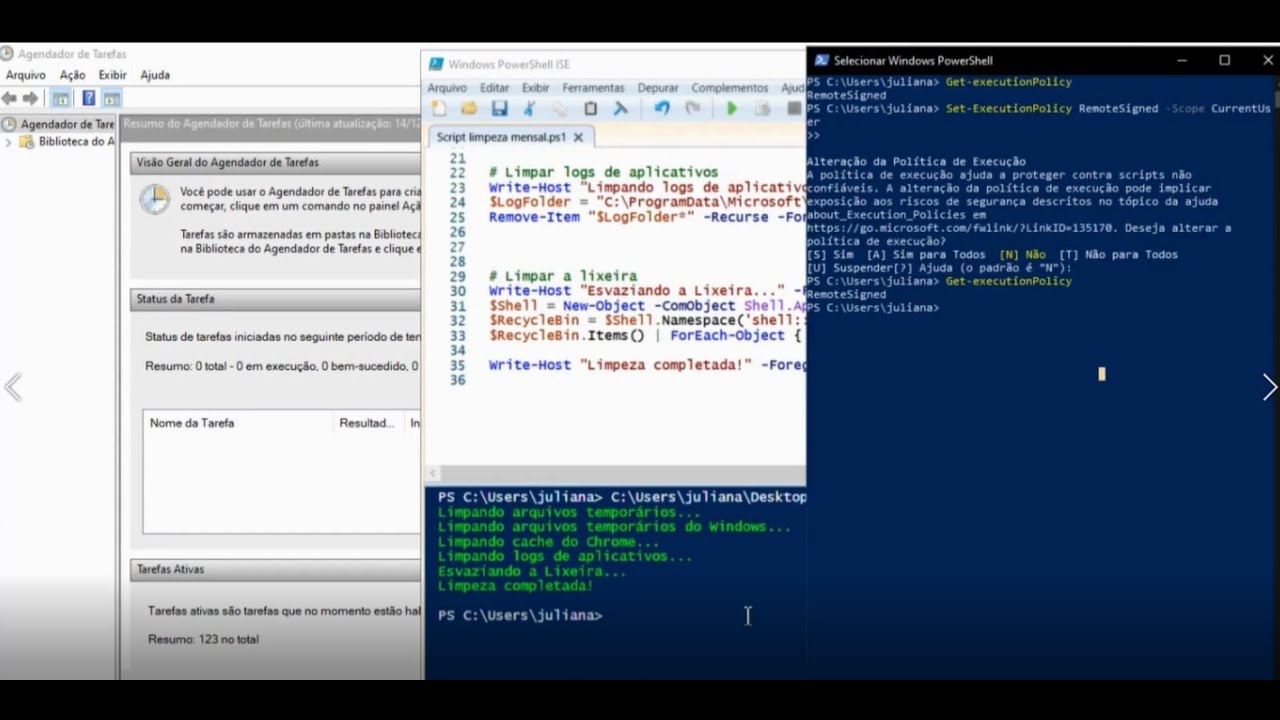This screenshot has width=1280, height=720.
Task: Click ISE console prompt PS C:\Users\juliana>
Action: click(x=520, y=616)
